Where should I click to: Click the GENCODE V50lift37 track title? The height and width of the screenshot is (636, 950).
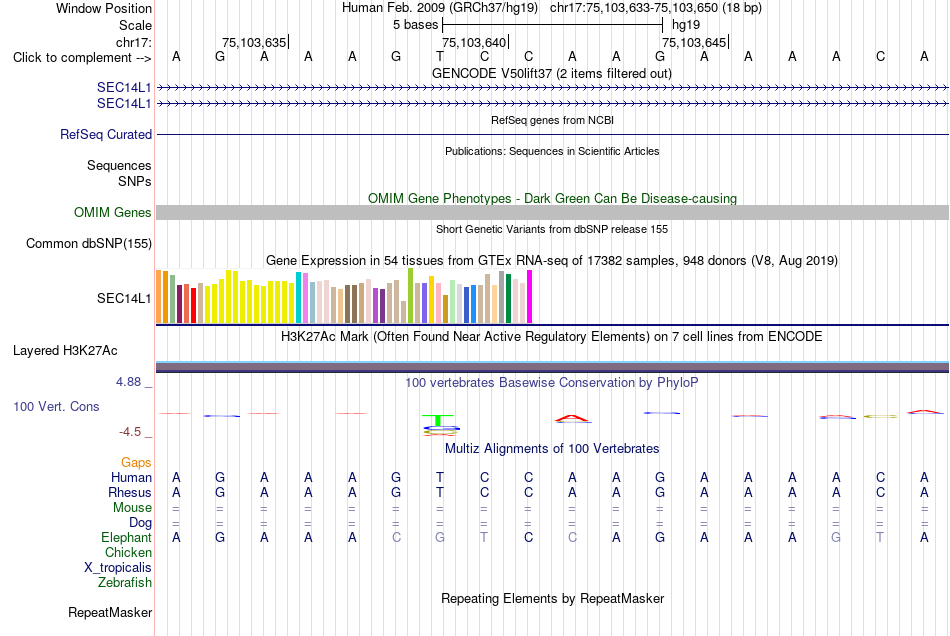click(552, 73)
